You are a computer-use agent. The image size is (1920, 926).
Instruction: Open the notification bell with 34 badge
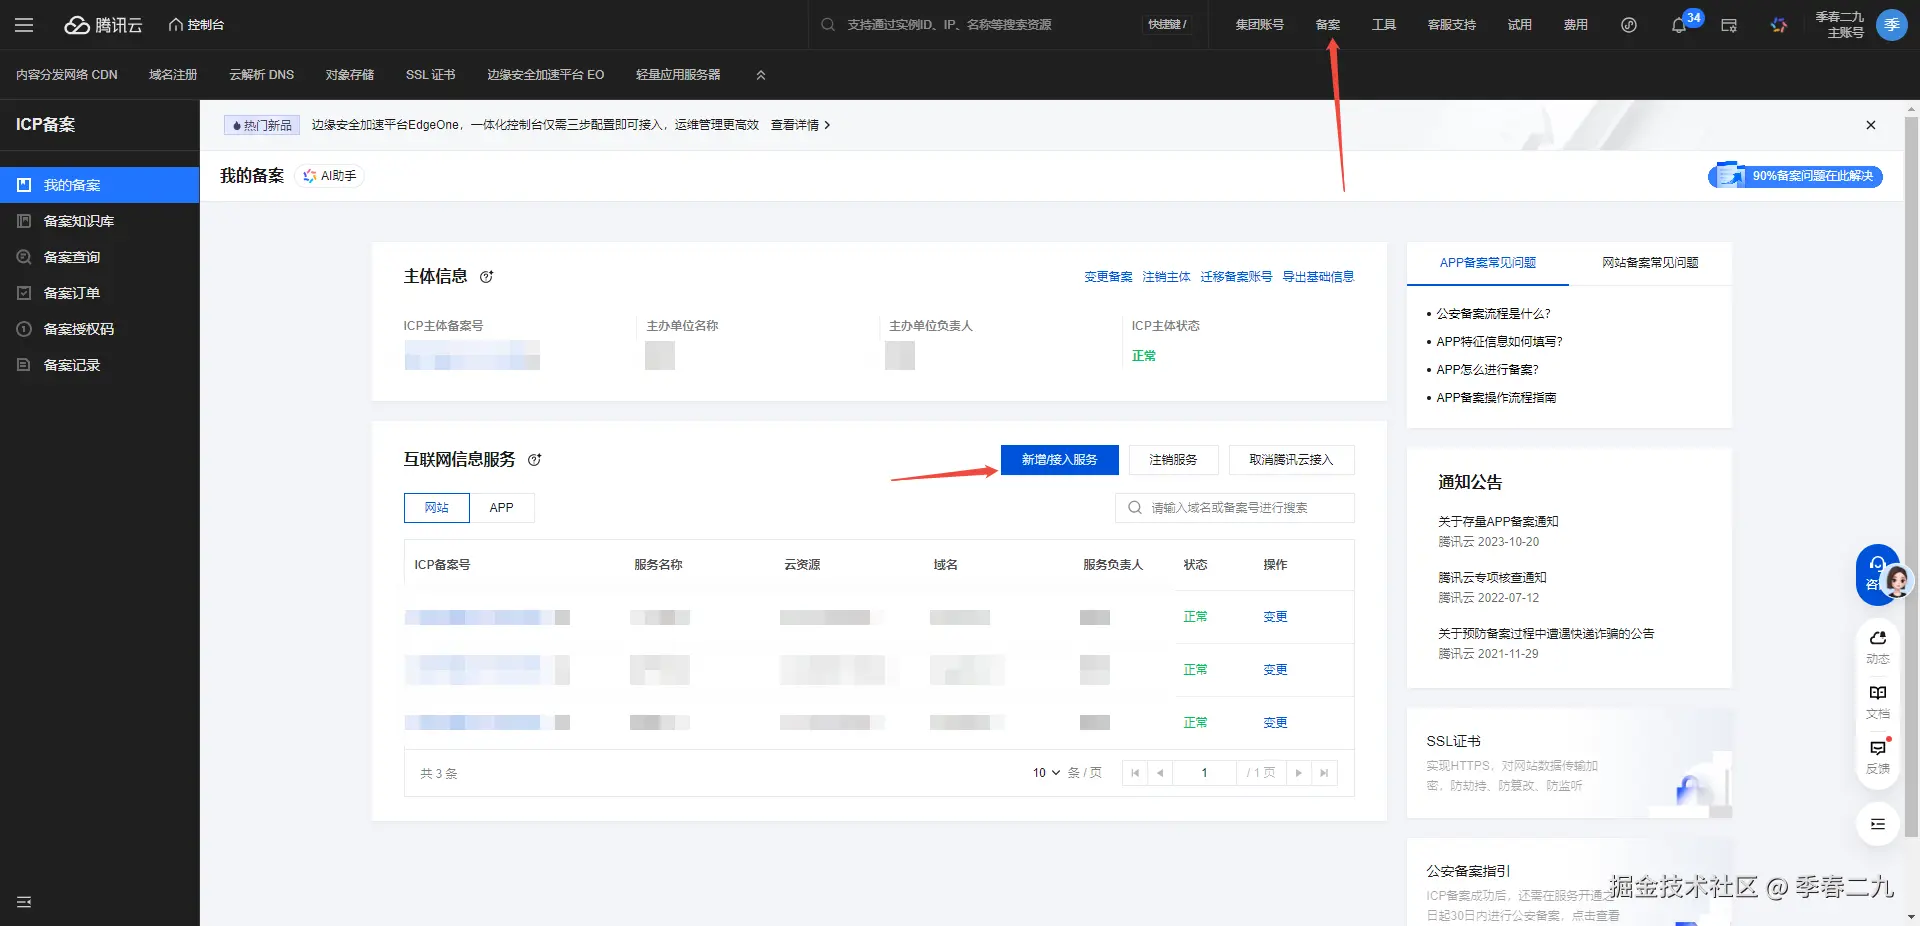tap(1680, 25)
